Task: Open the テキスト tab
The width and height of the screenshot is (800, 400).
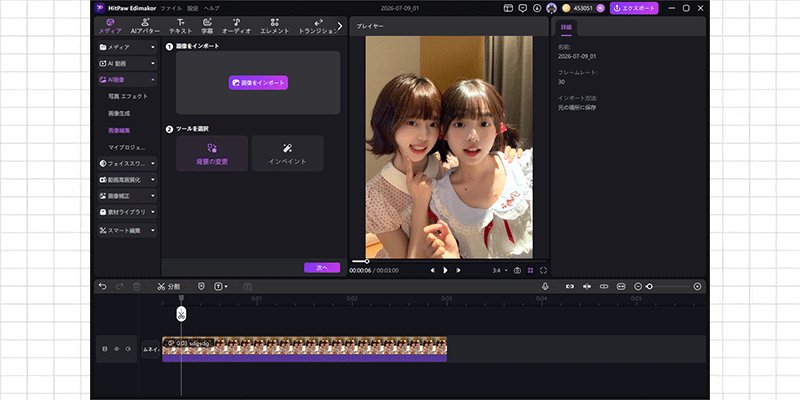Action: [x=181, y=27]
